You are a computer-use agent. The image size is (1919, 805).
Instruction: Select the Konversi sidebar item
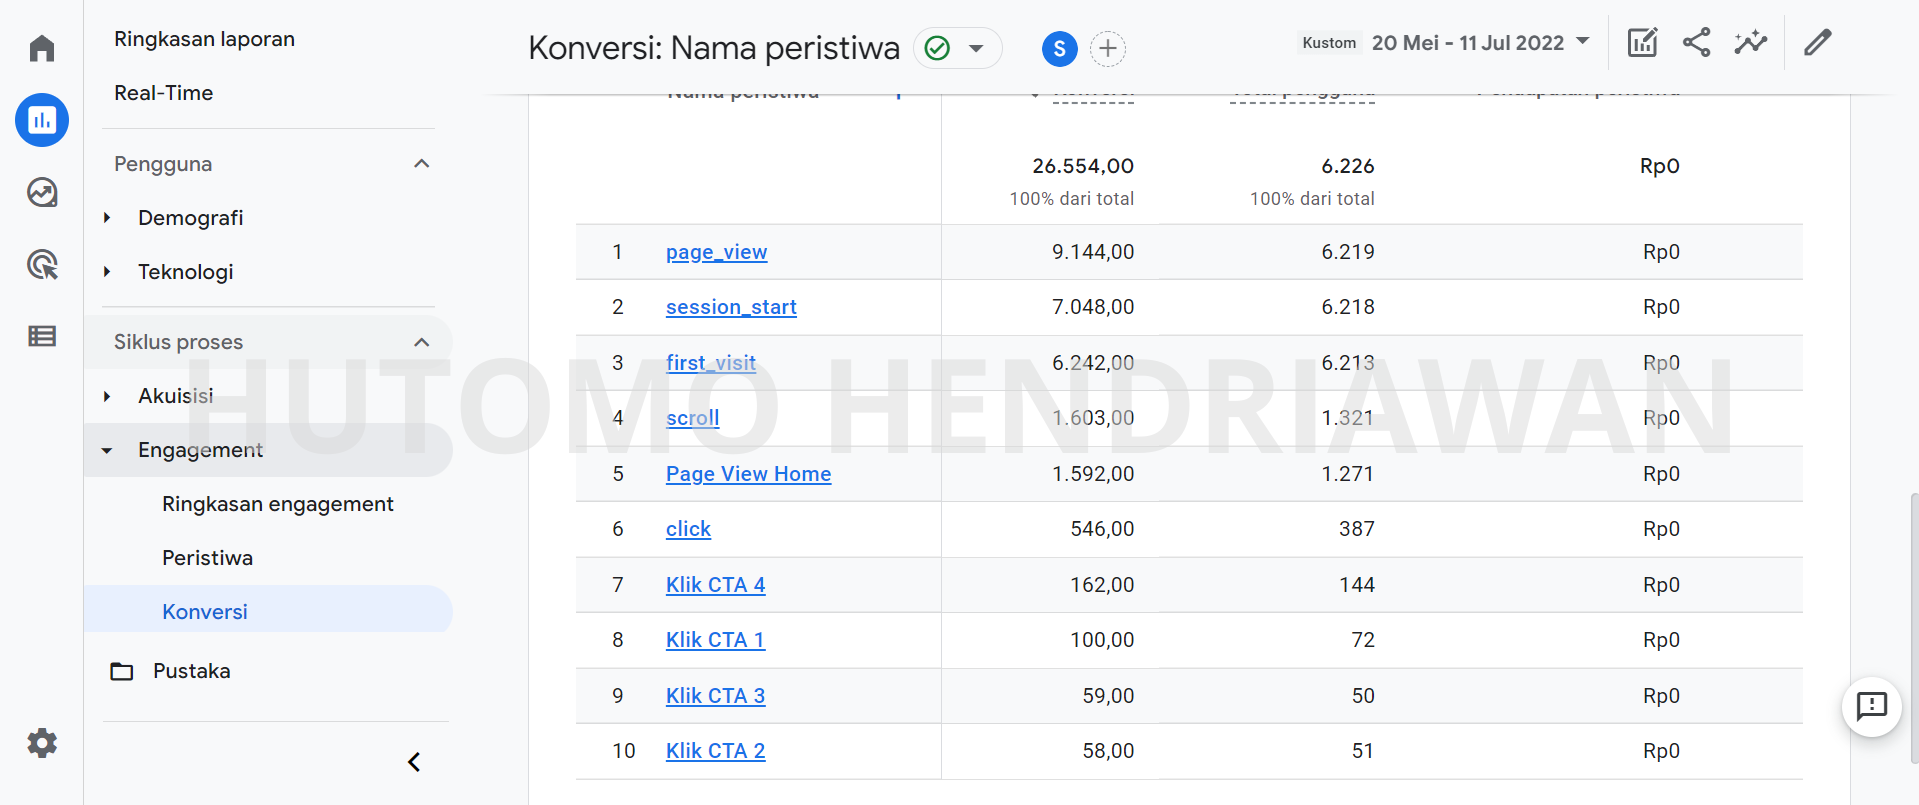click(268, 610)
